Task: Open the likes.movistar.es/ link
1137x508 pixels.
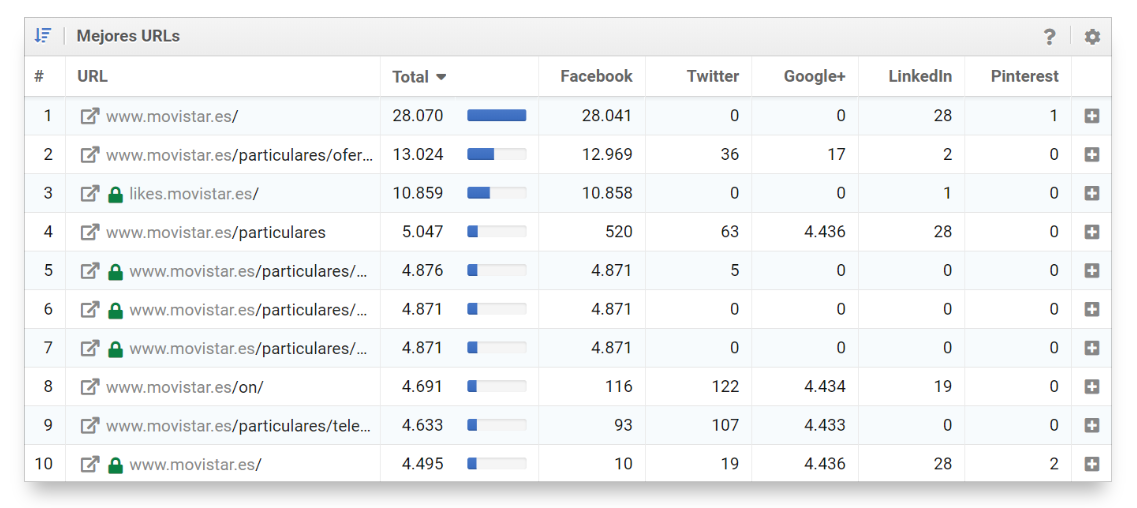Action: coord(194,194)
